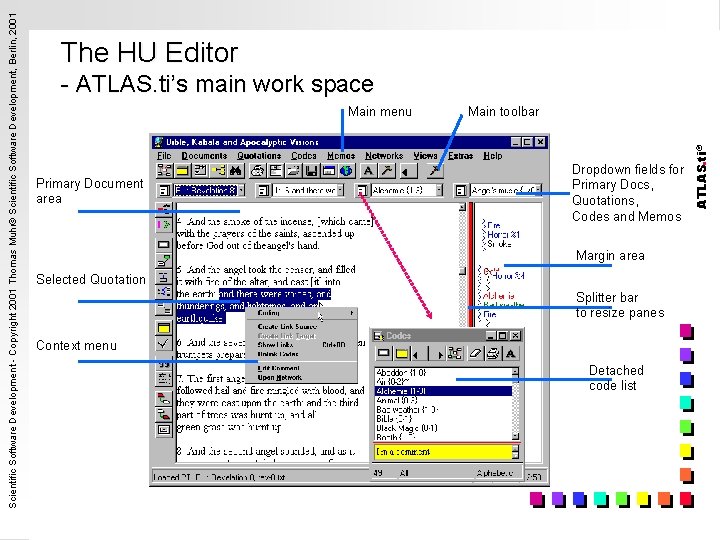The image size is (720, 540).
Task: Open the Coding submenu in context menu
Action: pos(301,313)
